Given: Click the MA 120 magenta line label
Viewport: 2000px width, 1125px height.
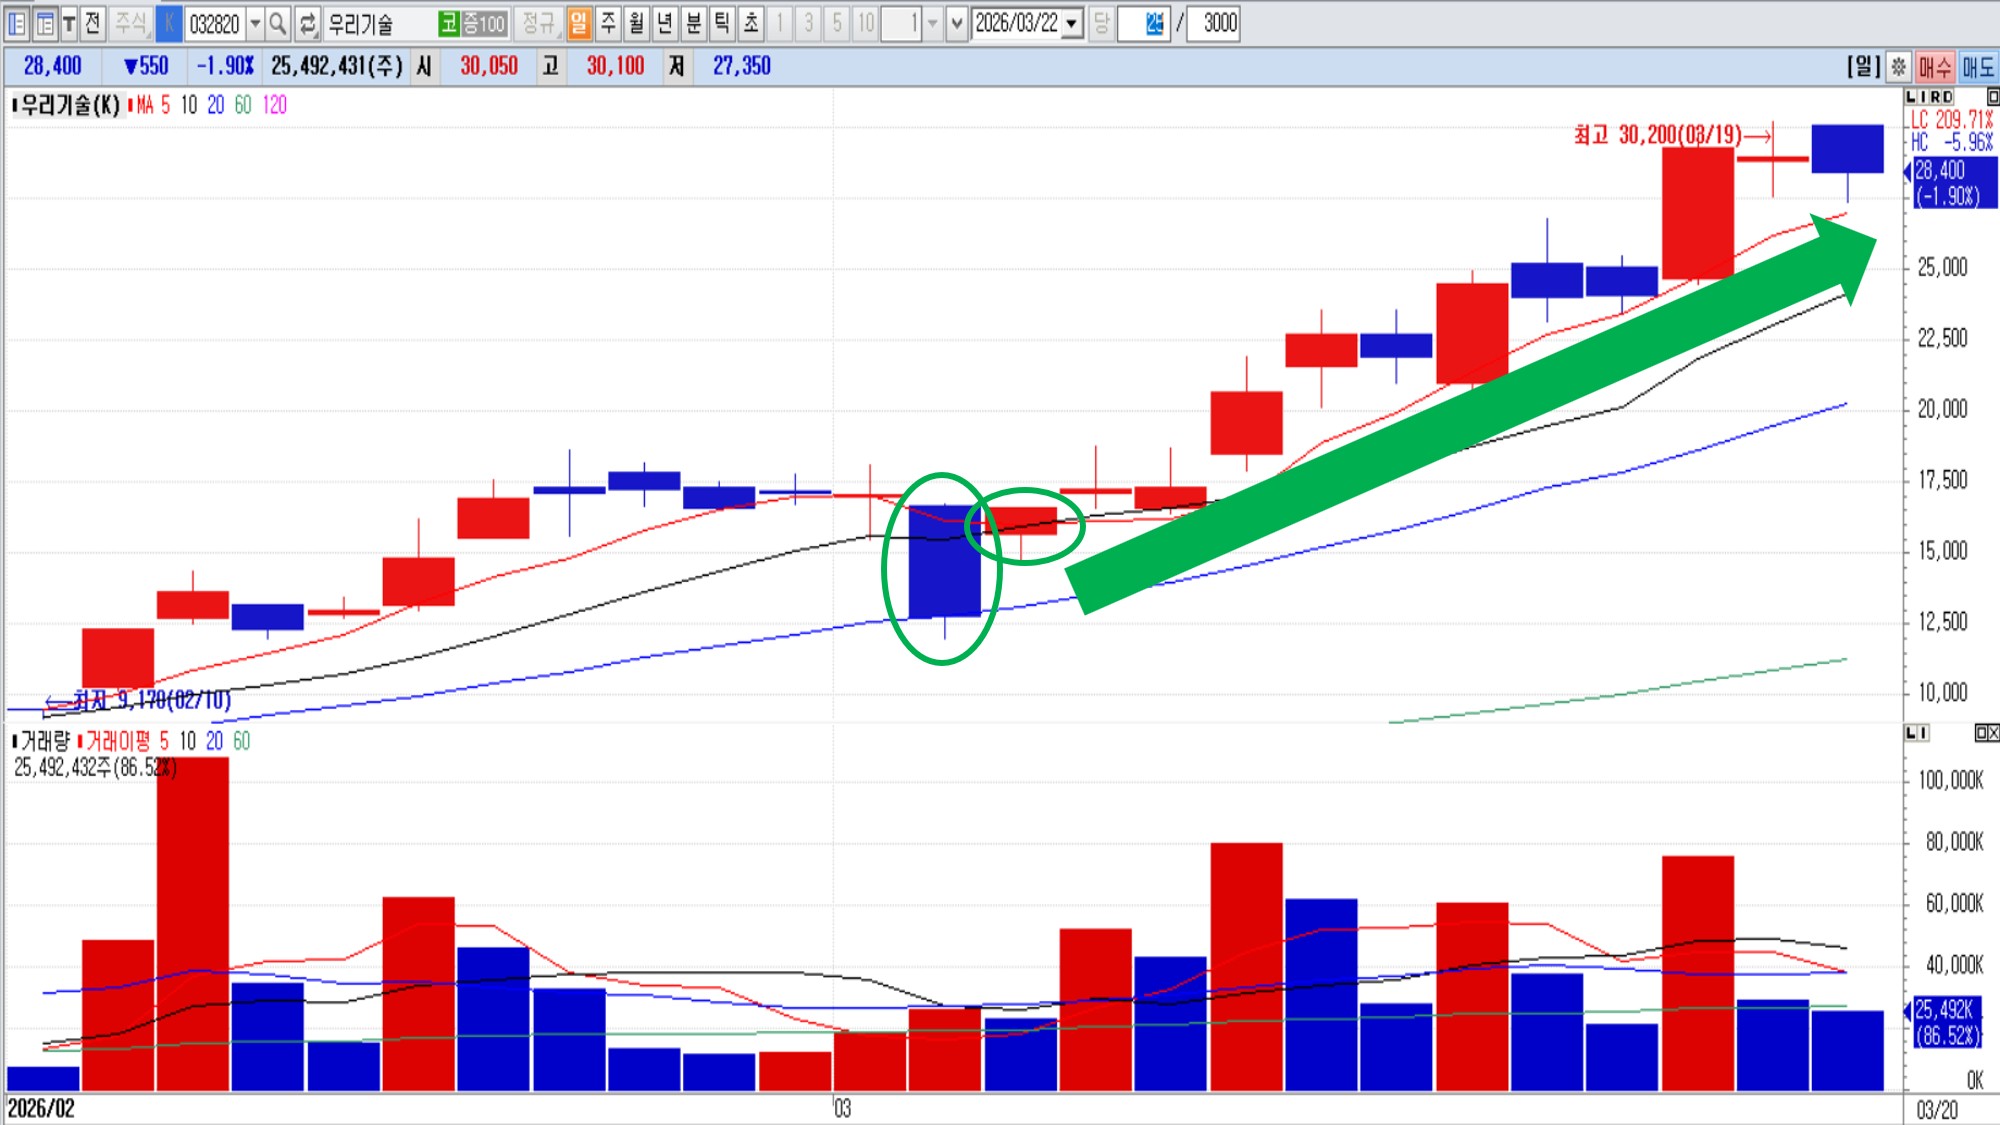Looking at the screenshot, I should [x=275, y=105].
